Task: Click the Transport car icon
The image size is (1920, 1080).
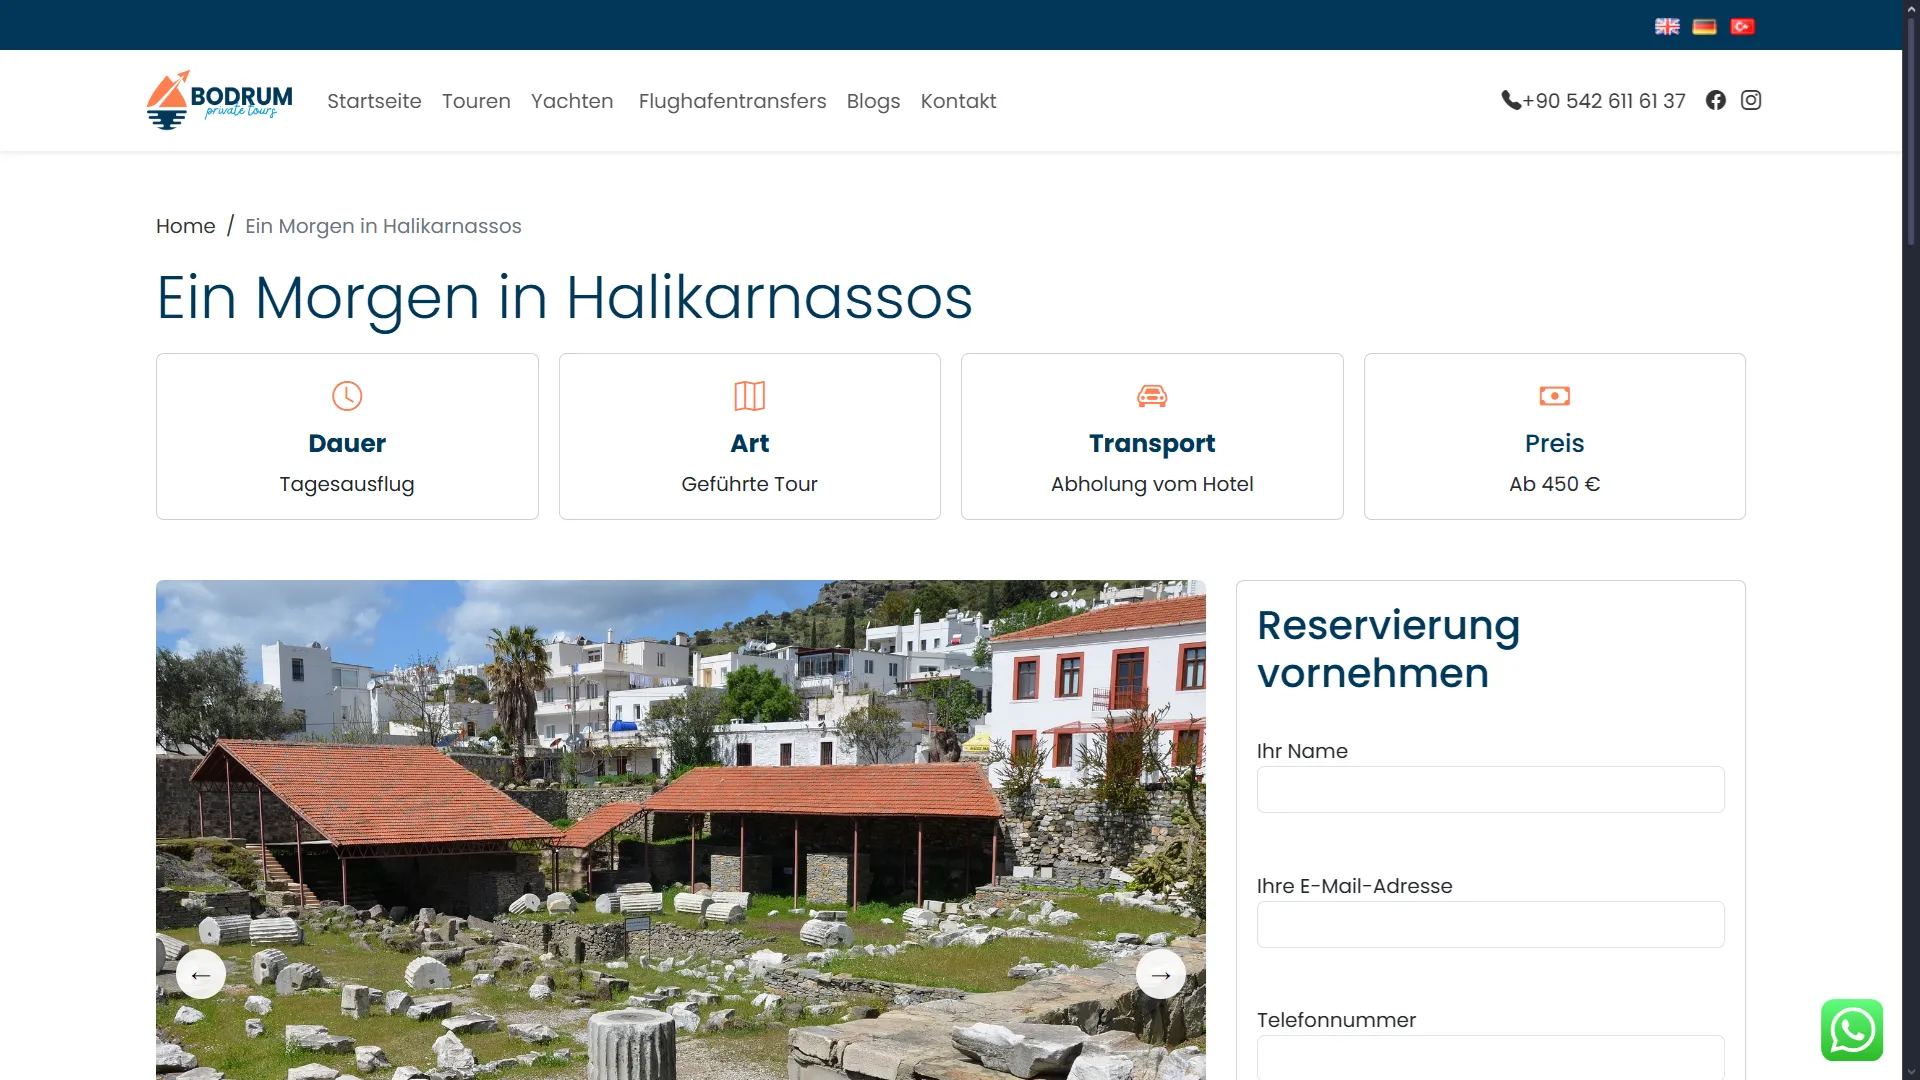Action: click(1152, 396)
